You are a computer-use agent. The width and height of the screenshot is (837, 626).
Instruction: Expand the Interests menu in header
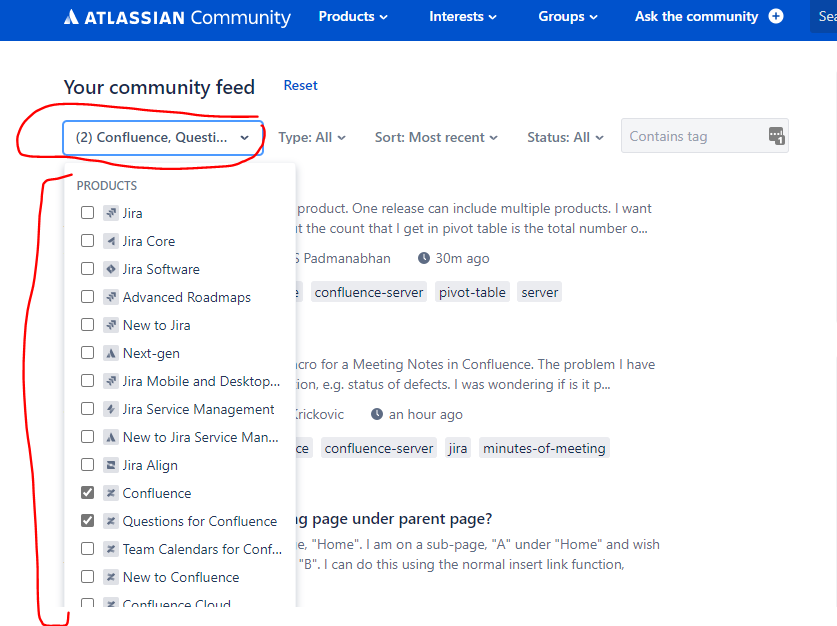pos(463,17)
